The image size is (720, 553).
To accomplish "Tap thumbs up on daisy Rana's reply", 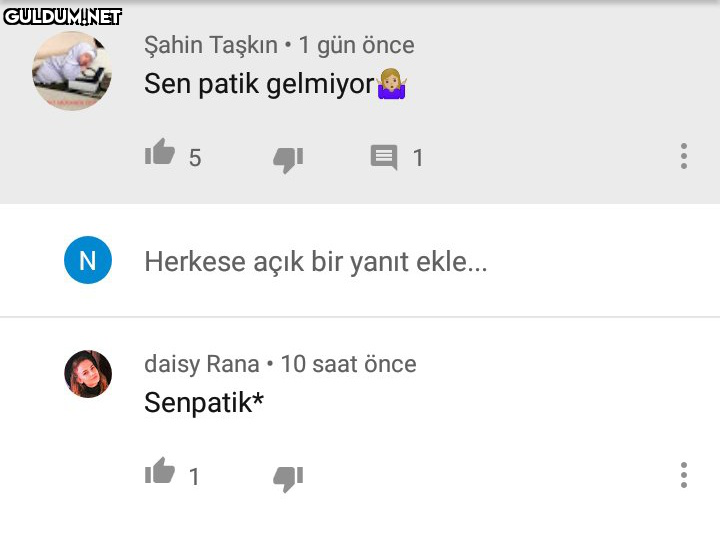I will click(160, 473).
